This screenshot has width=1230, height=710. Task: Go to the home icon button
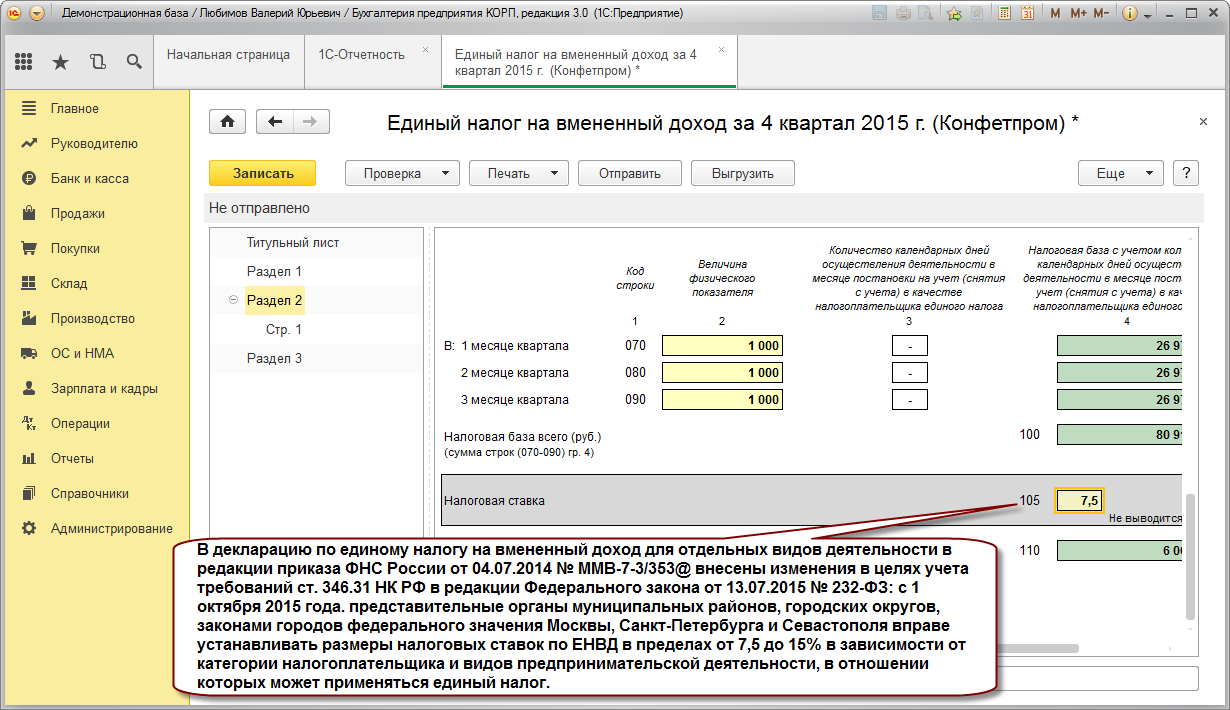tap(227, 121)
